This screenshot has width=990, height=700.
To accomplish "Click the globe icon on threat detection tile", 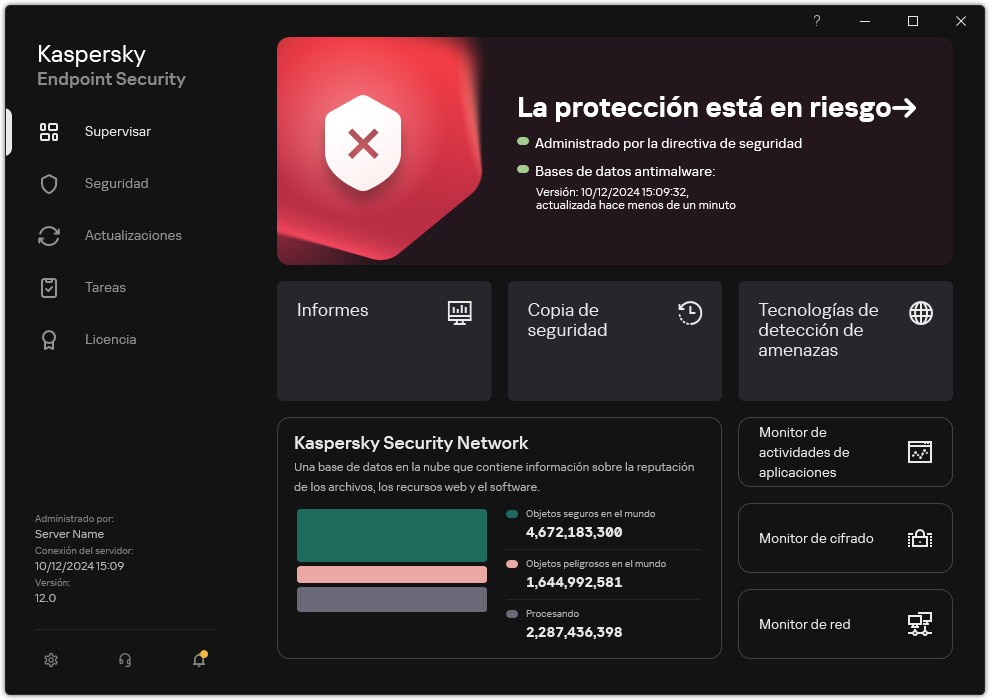I will [x=919, y=313].
